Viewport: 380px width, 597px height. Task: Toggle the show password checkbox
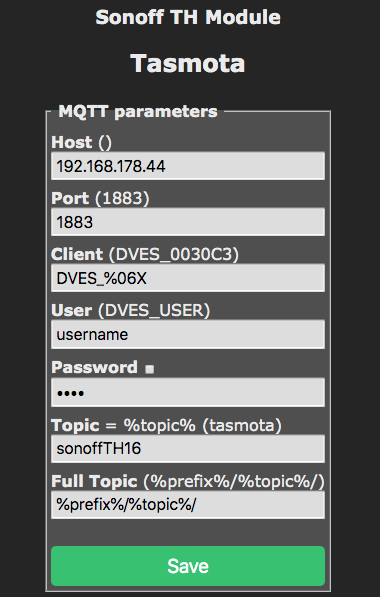(150, 369)
